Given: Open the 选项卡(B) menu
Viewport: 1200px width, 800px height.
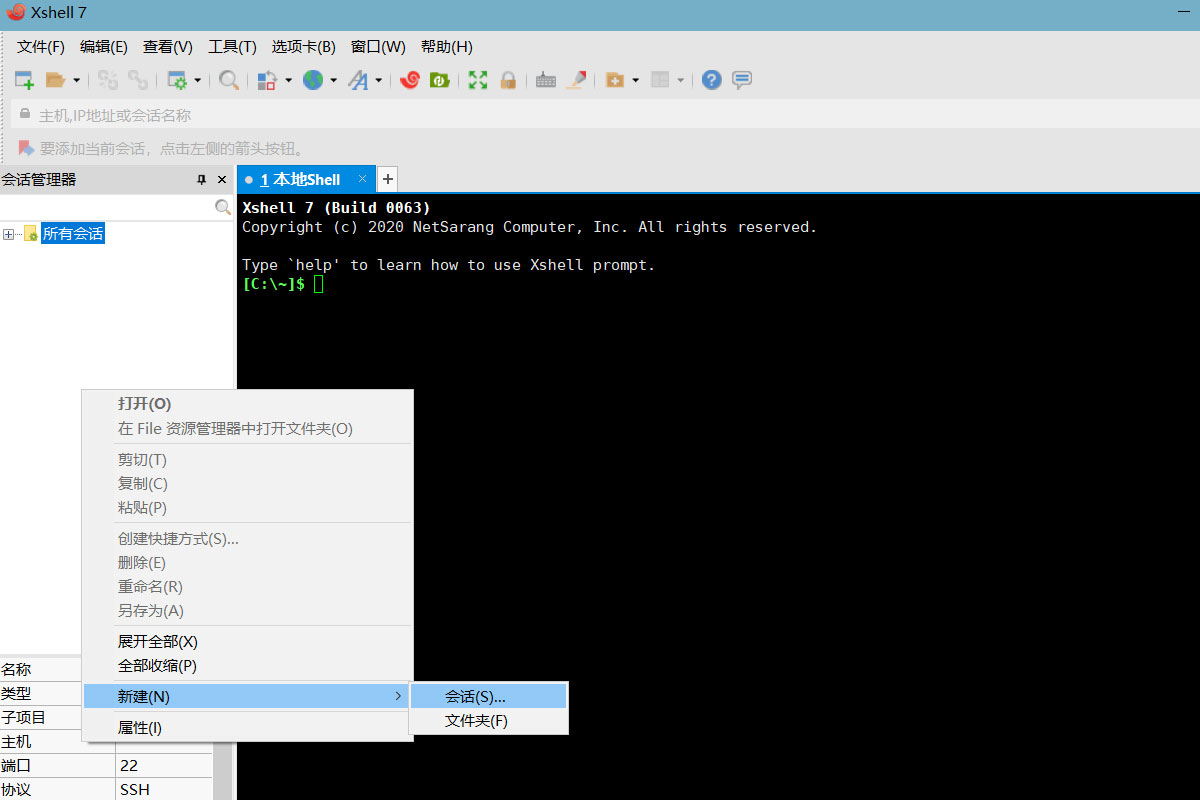Looking at the screenshot, I should pos(304,47).
